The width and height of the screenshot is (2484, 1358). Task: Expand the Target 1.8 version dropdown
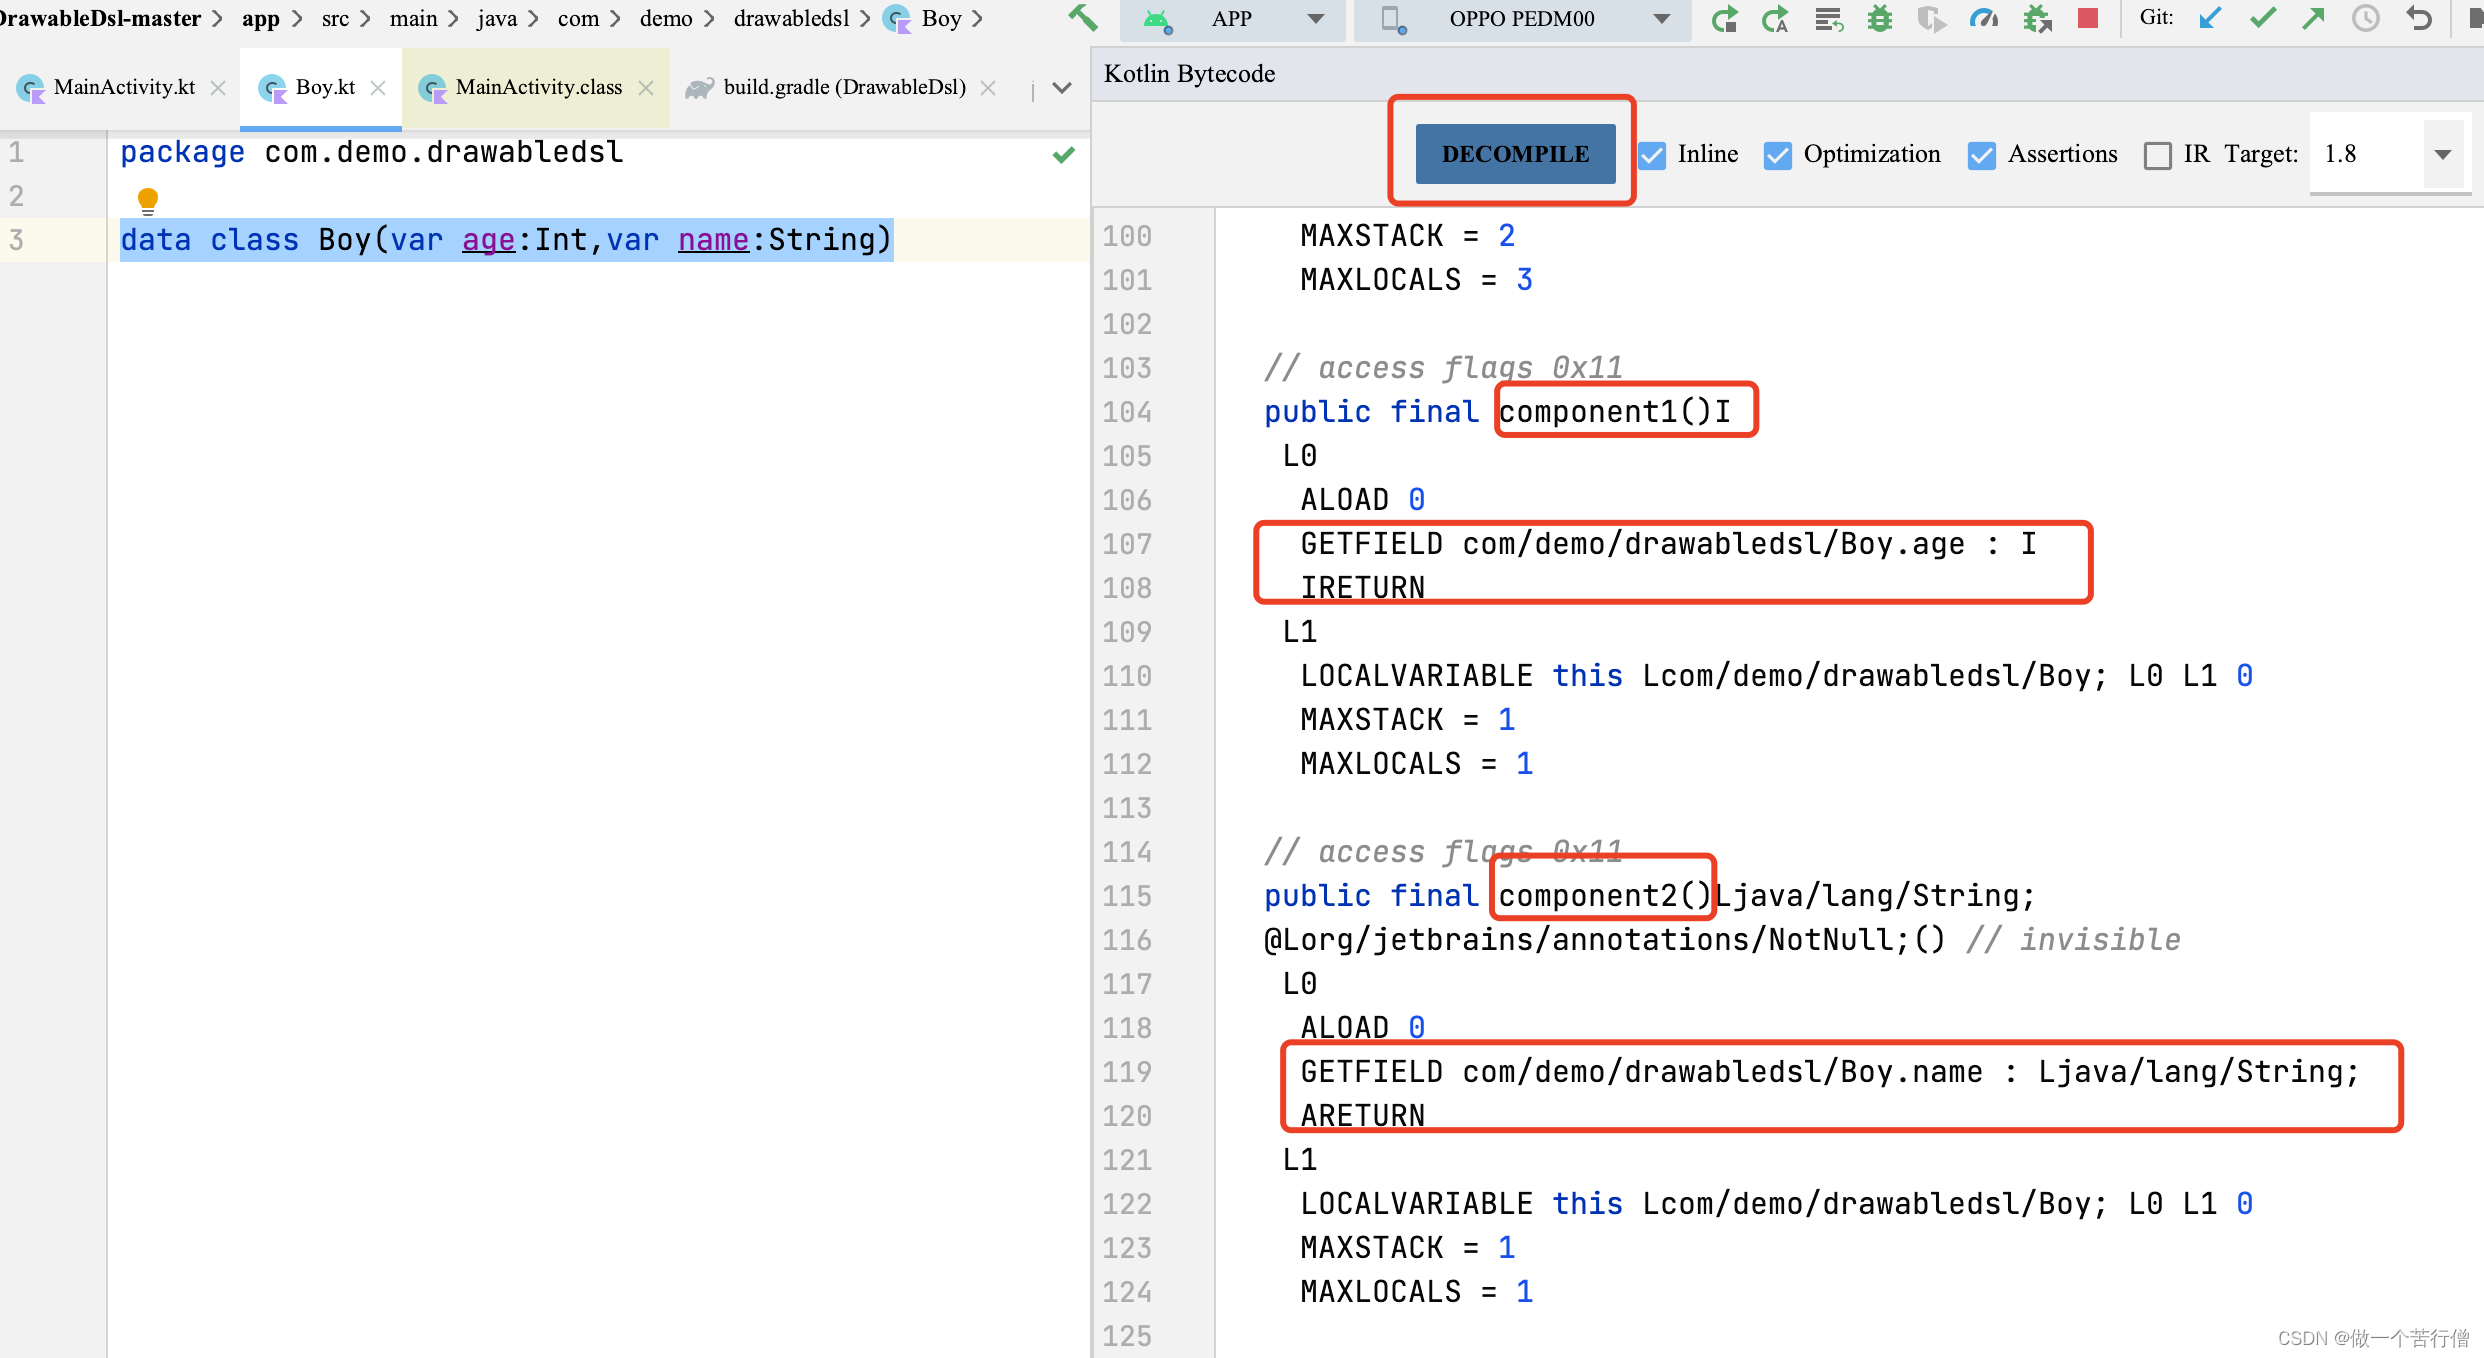click(2443, 154)
